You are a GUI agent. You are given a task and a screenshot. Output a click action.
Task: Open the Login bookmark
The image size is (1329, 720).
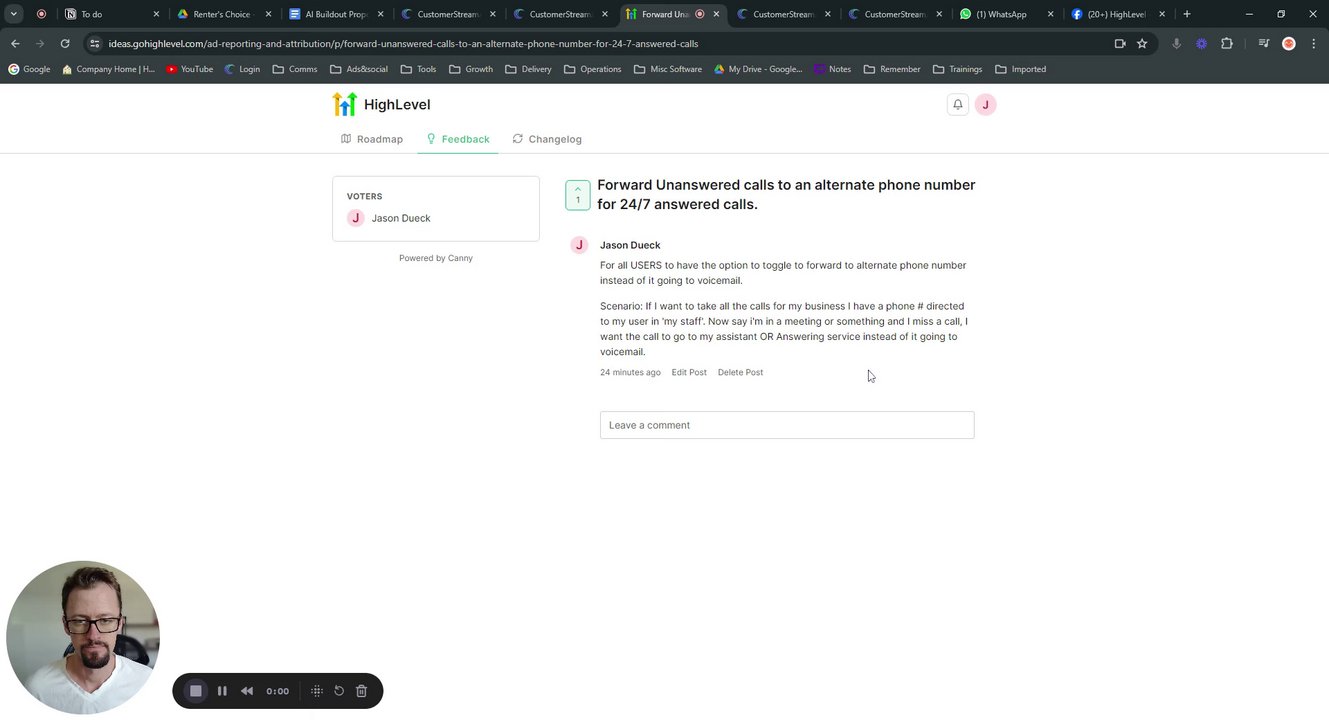click(242, 69)
